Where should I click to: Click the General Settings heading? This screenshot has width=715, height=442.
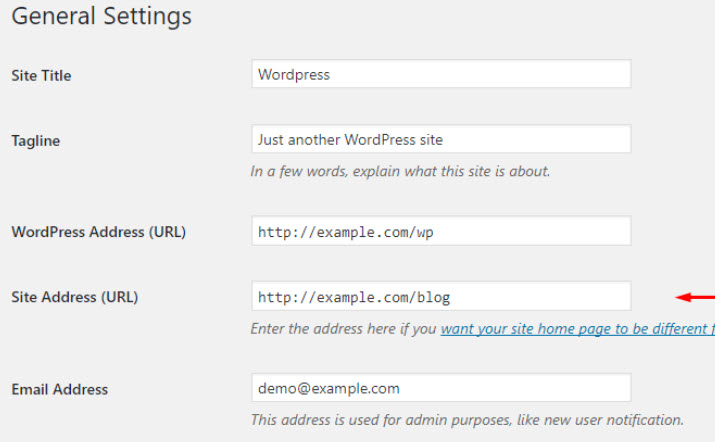pos(101,16)
